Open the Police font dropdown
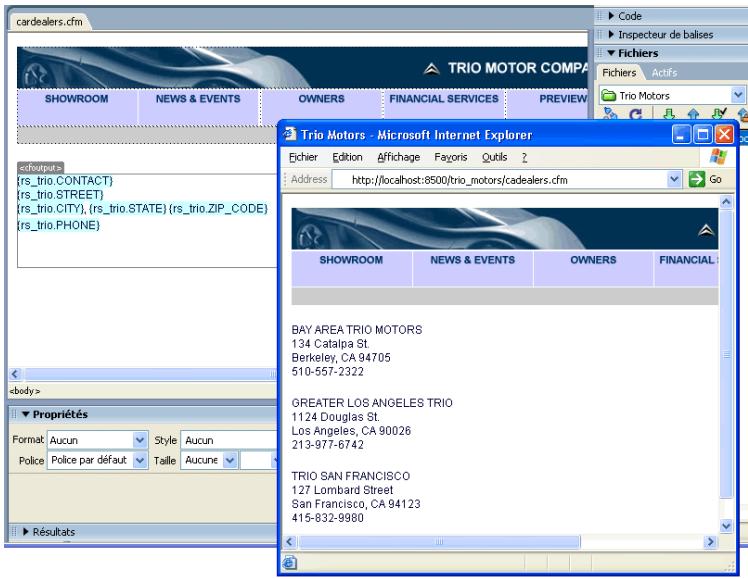Image resolution: width=748 pixels, height=579 pixels. click(x=140, y=460)
